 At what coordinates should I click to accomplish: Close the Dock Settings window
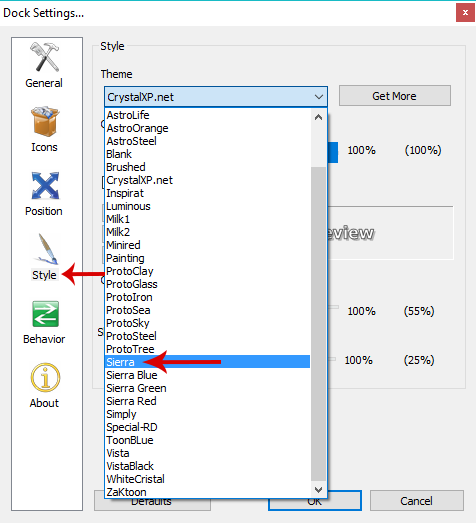point(465,13)
